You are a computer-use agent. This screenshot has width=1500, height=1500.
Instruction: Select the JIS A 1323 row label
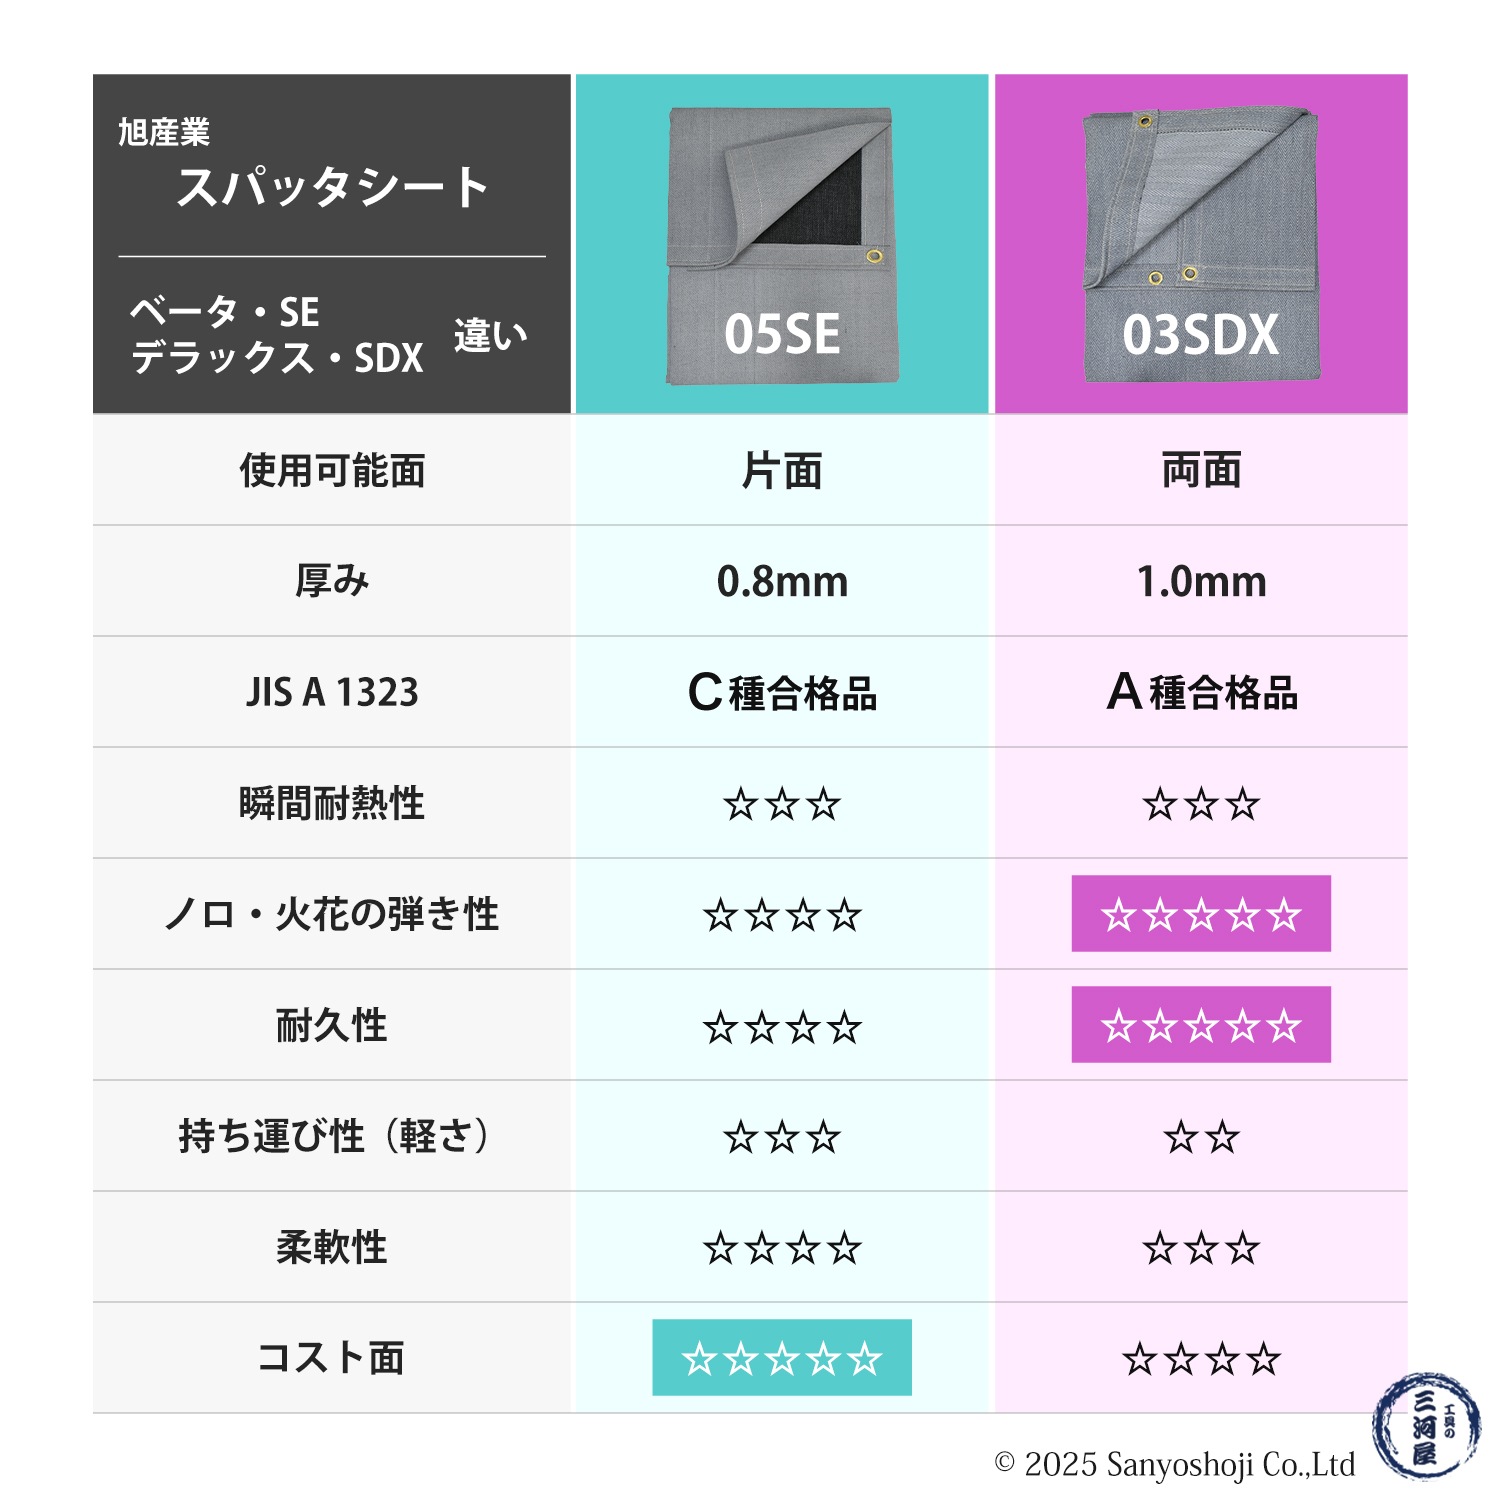click(332, 692)
